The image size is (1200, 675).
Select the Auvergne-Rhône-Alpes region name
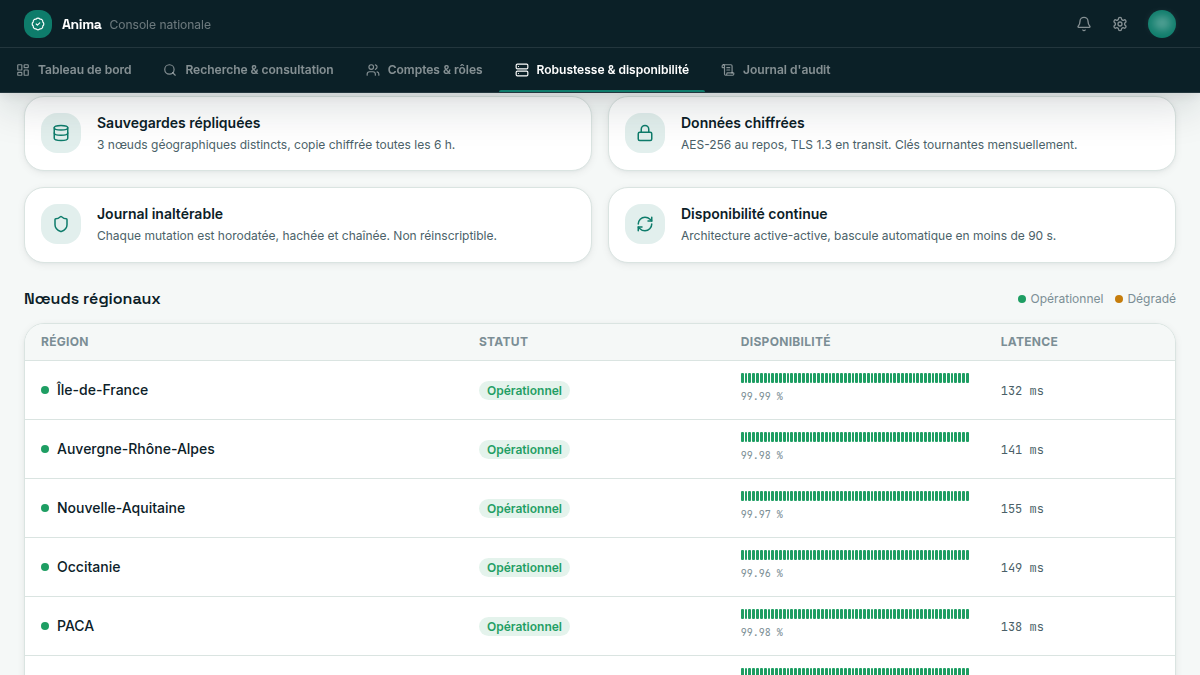click(x=136, y=449)
